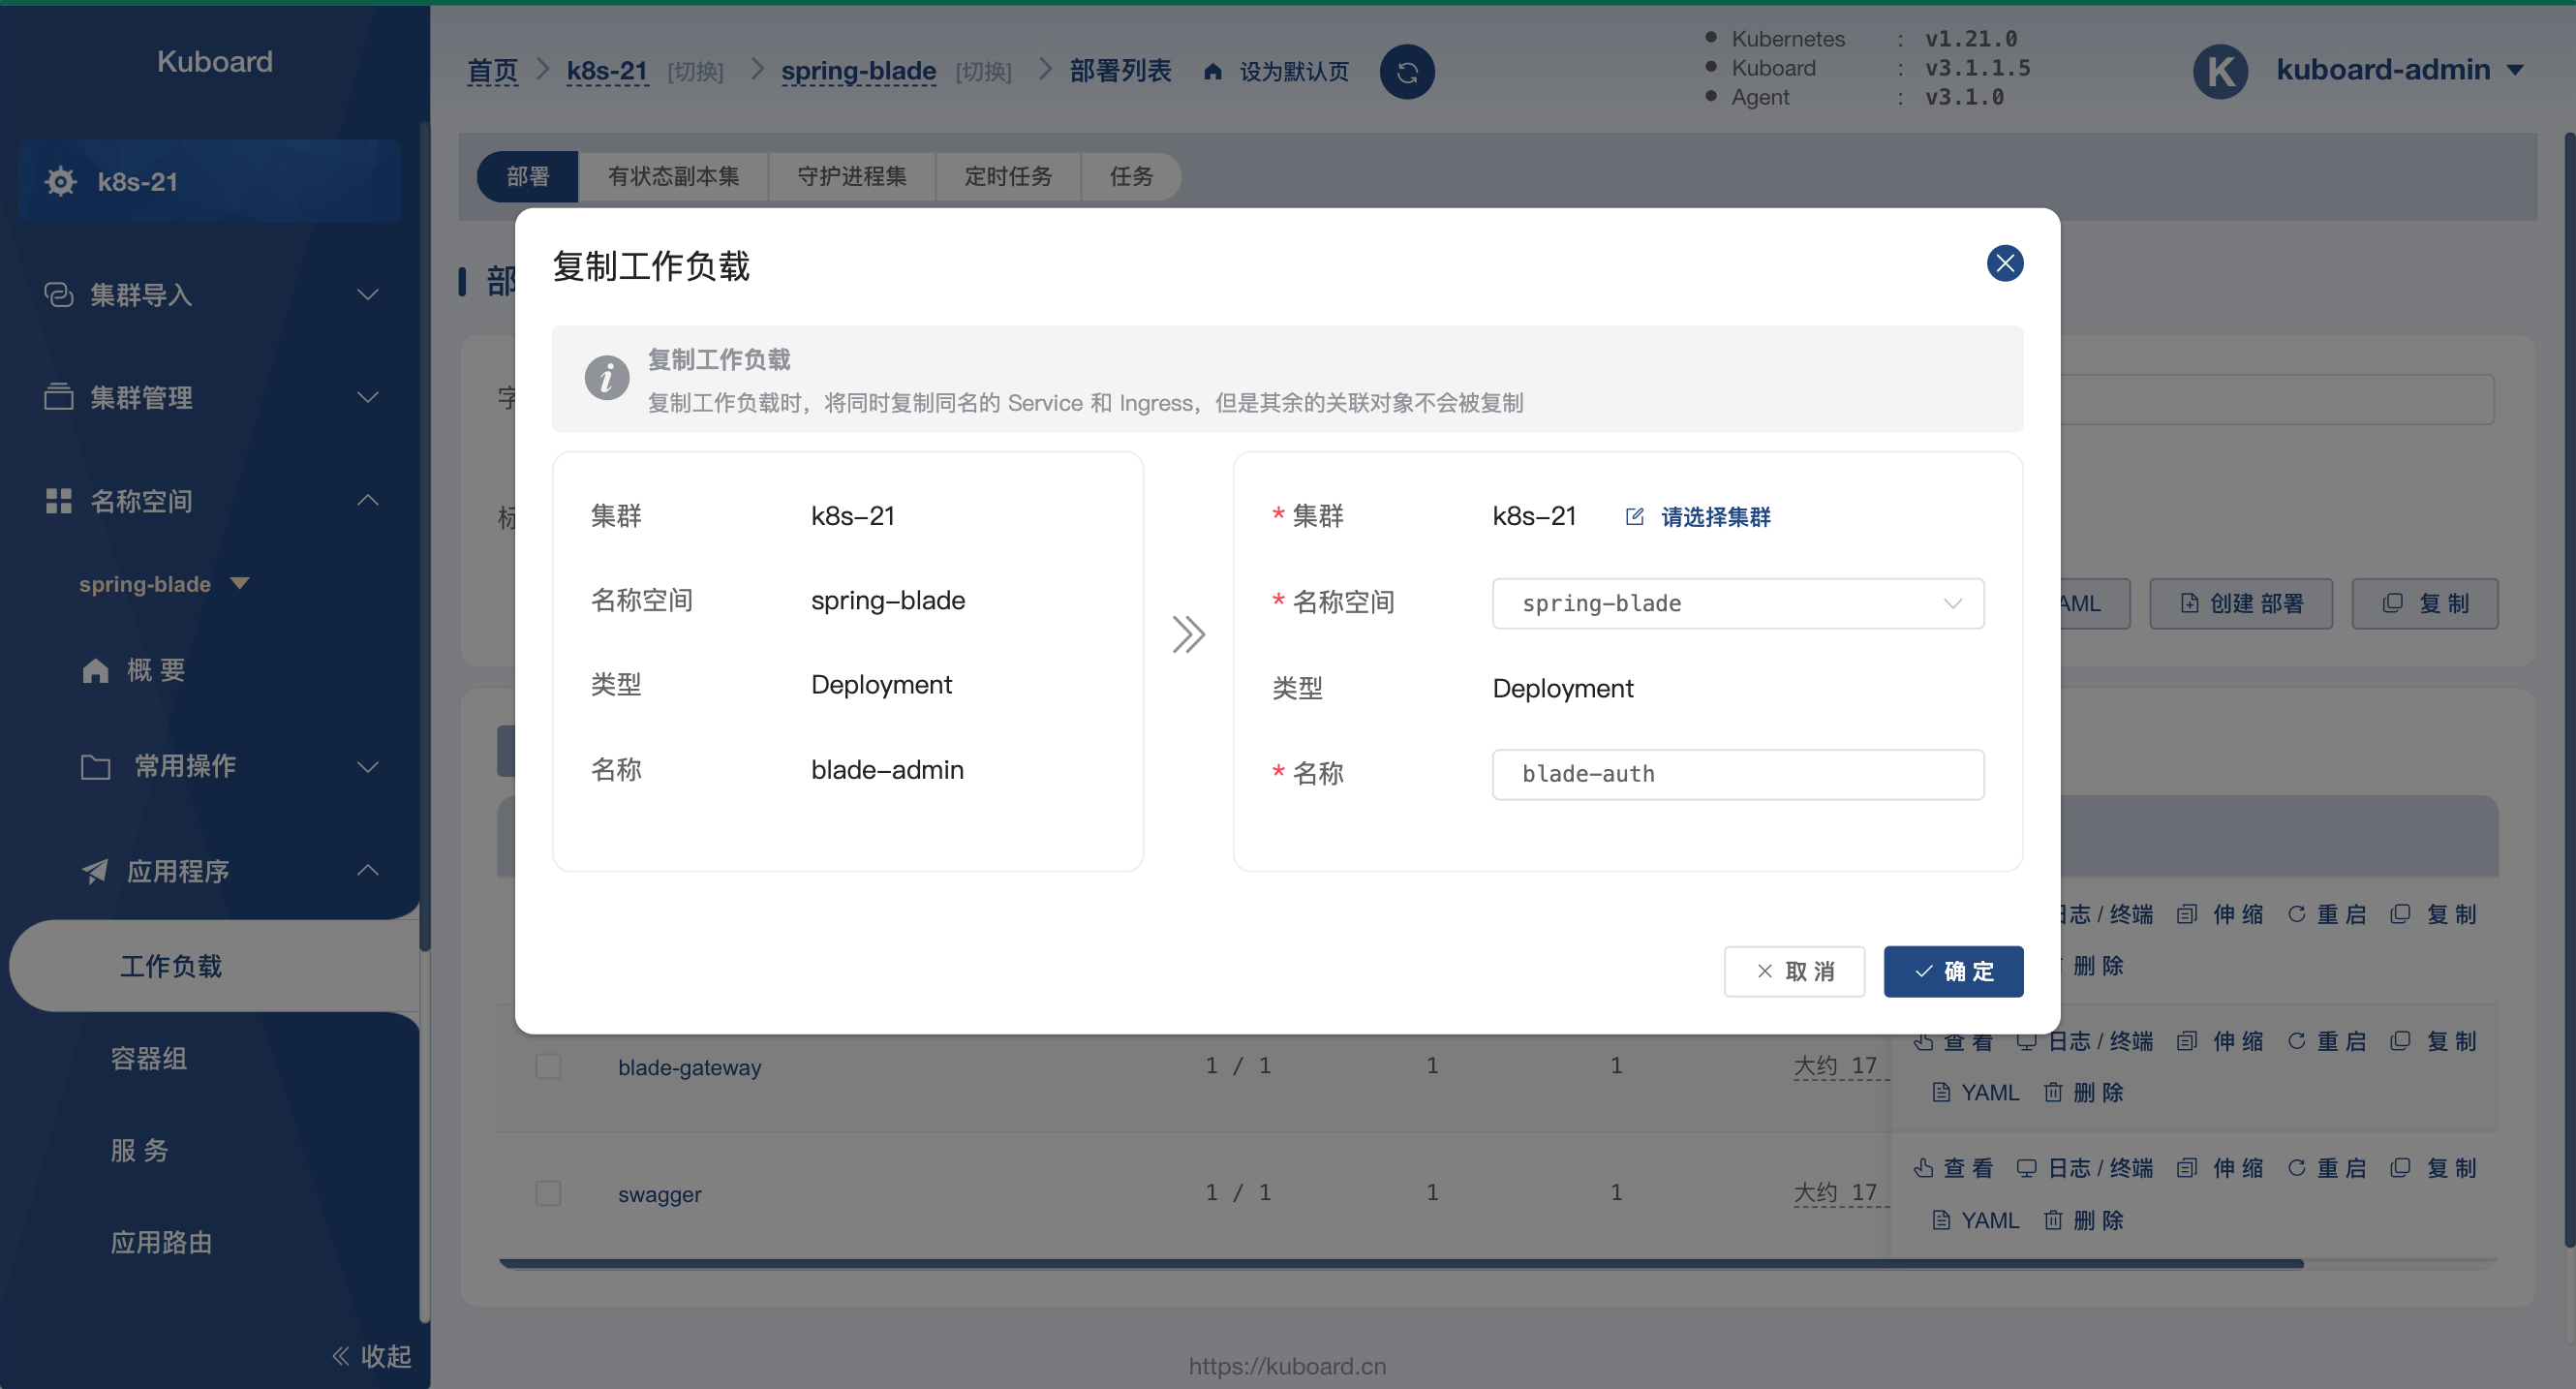Click the 集群管理 folder icon
Viewport: 2576px width, 1389px height.
[x=59, y=397]
